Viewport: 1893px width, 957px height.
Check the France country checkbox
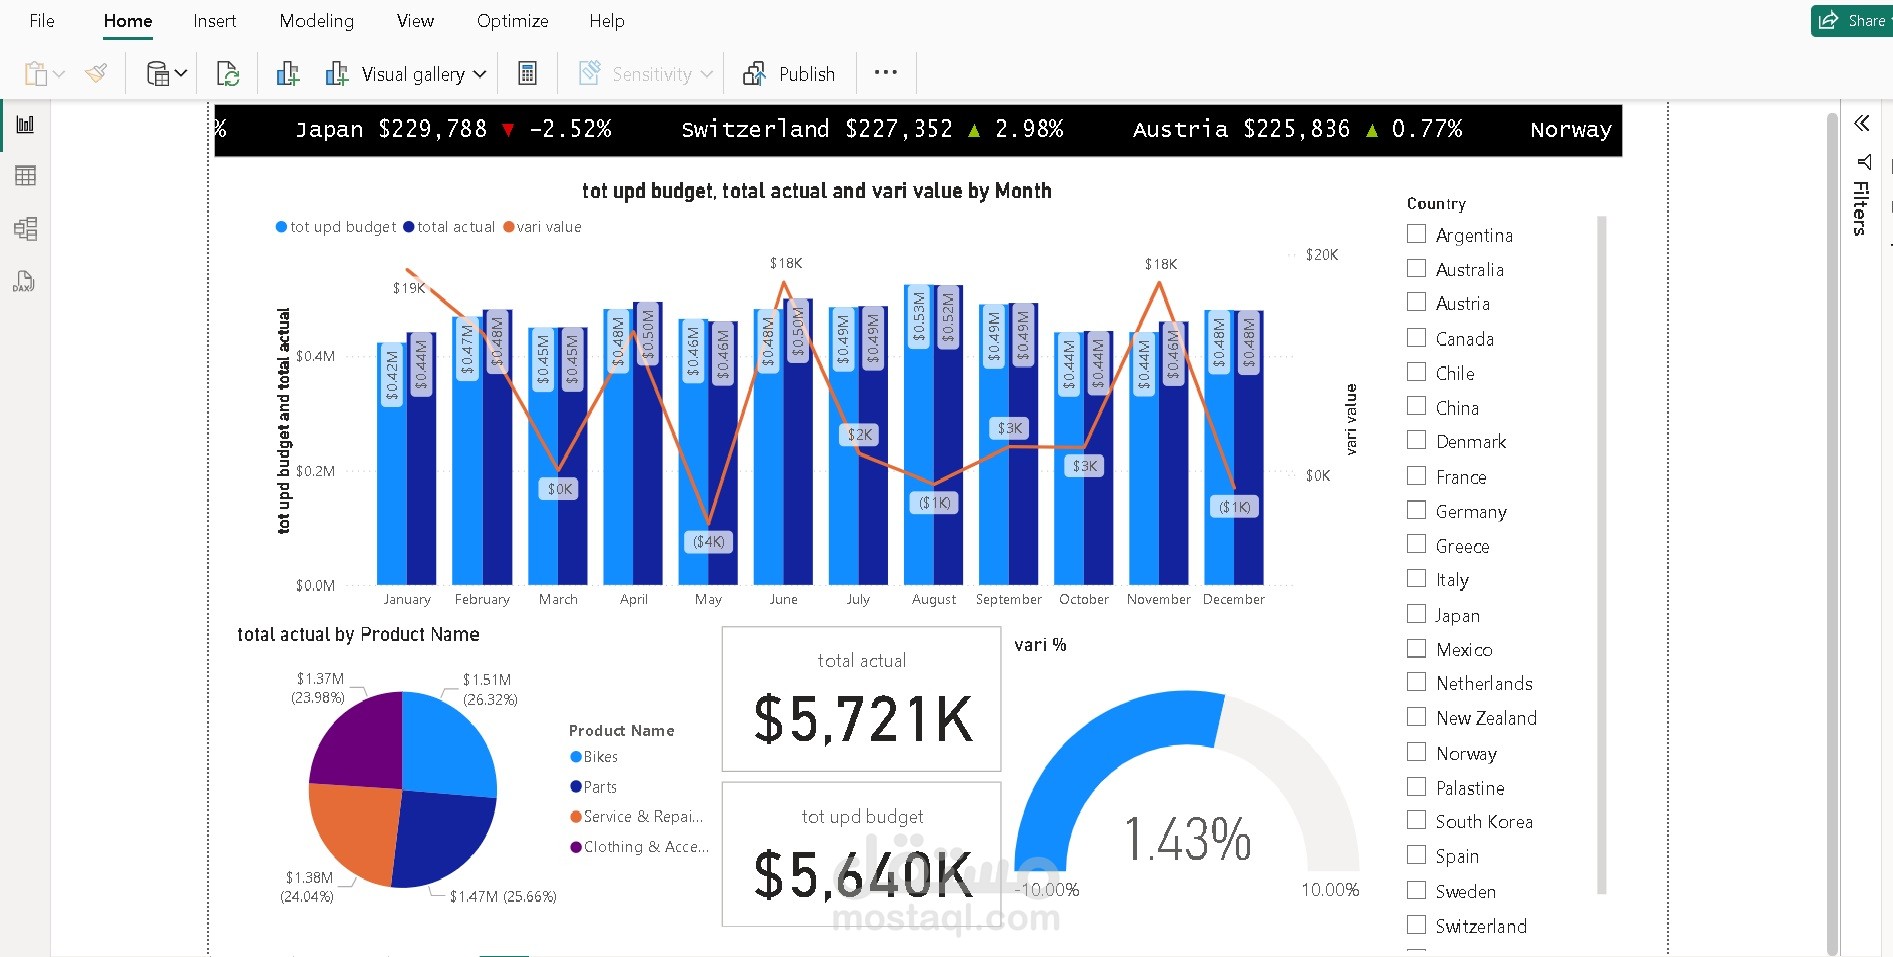coord(1416,476)
